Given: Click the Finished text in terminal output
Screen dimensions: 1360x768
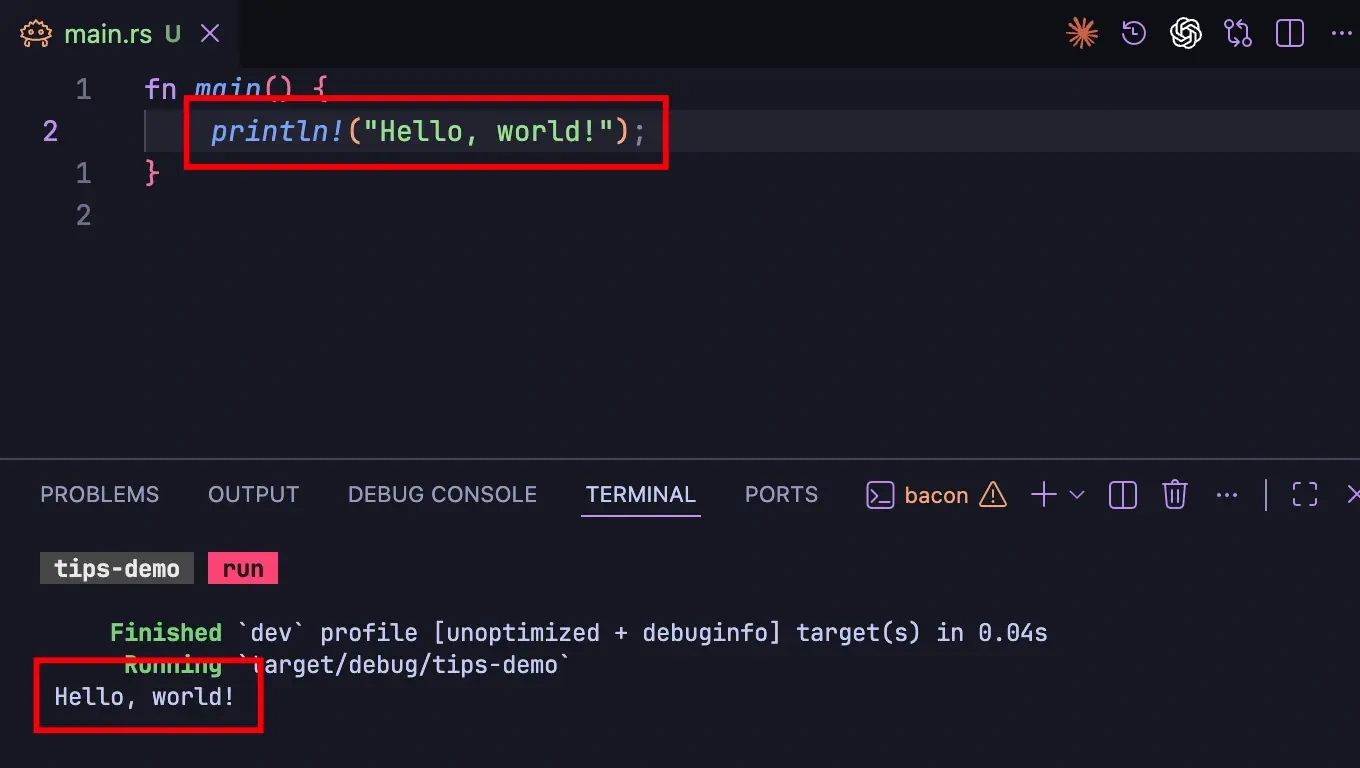Looking at the screenshot, I should [x=166, y=633].
